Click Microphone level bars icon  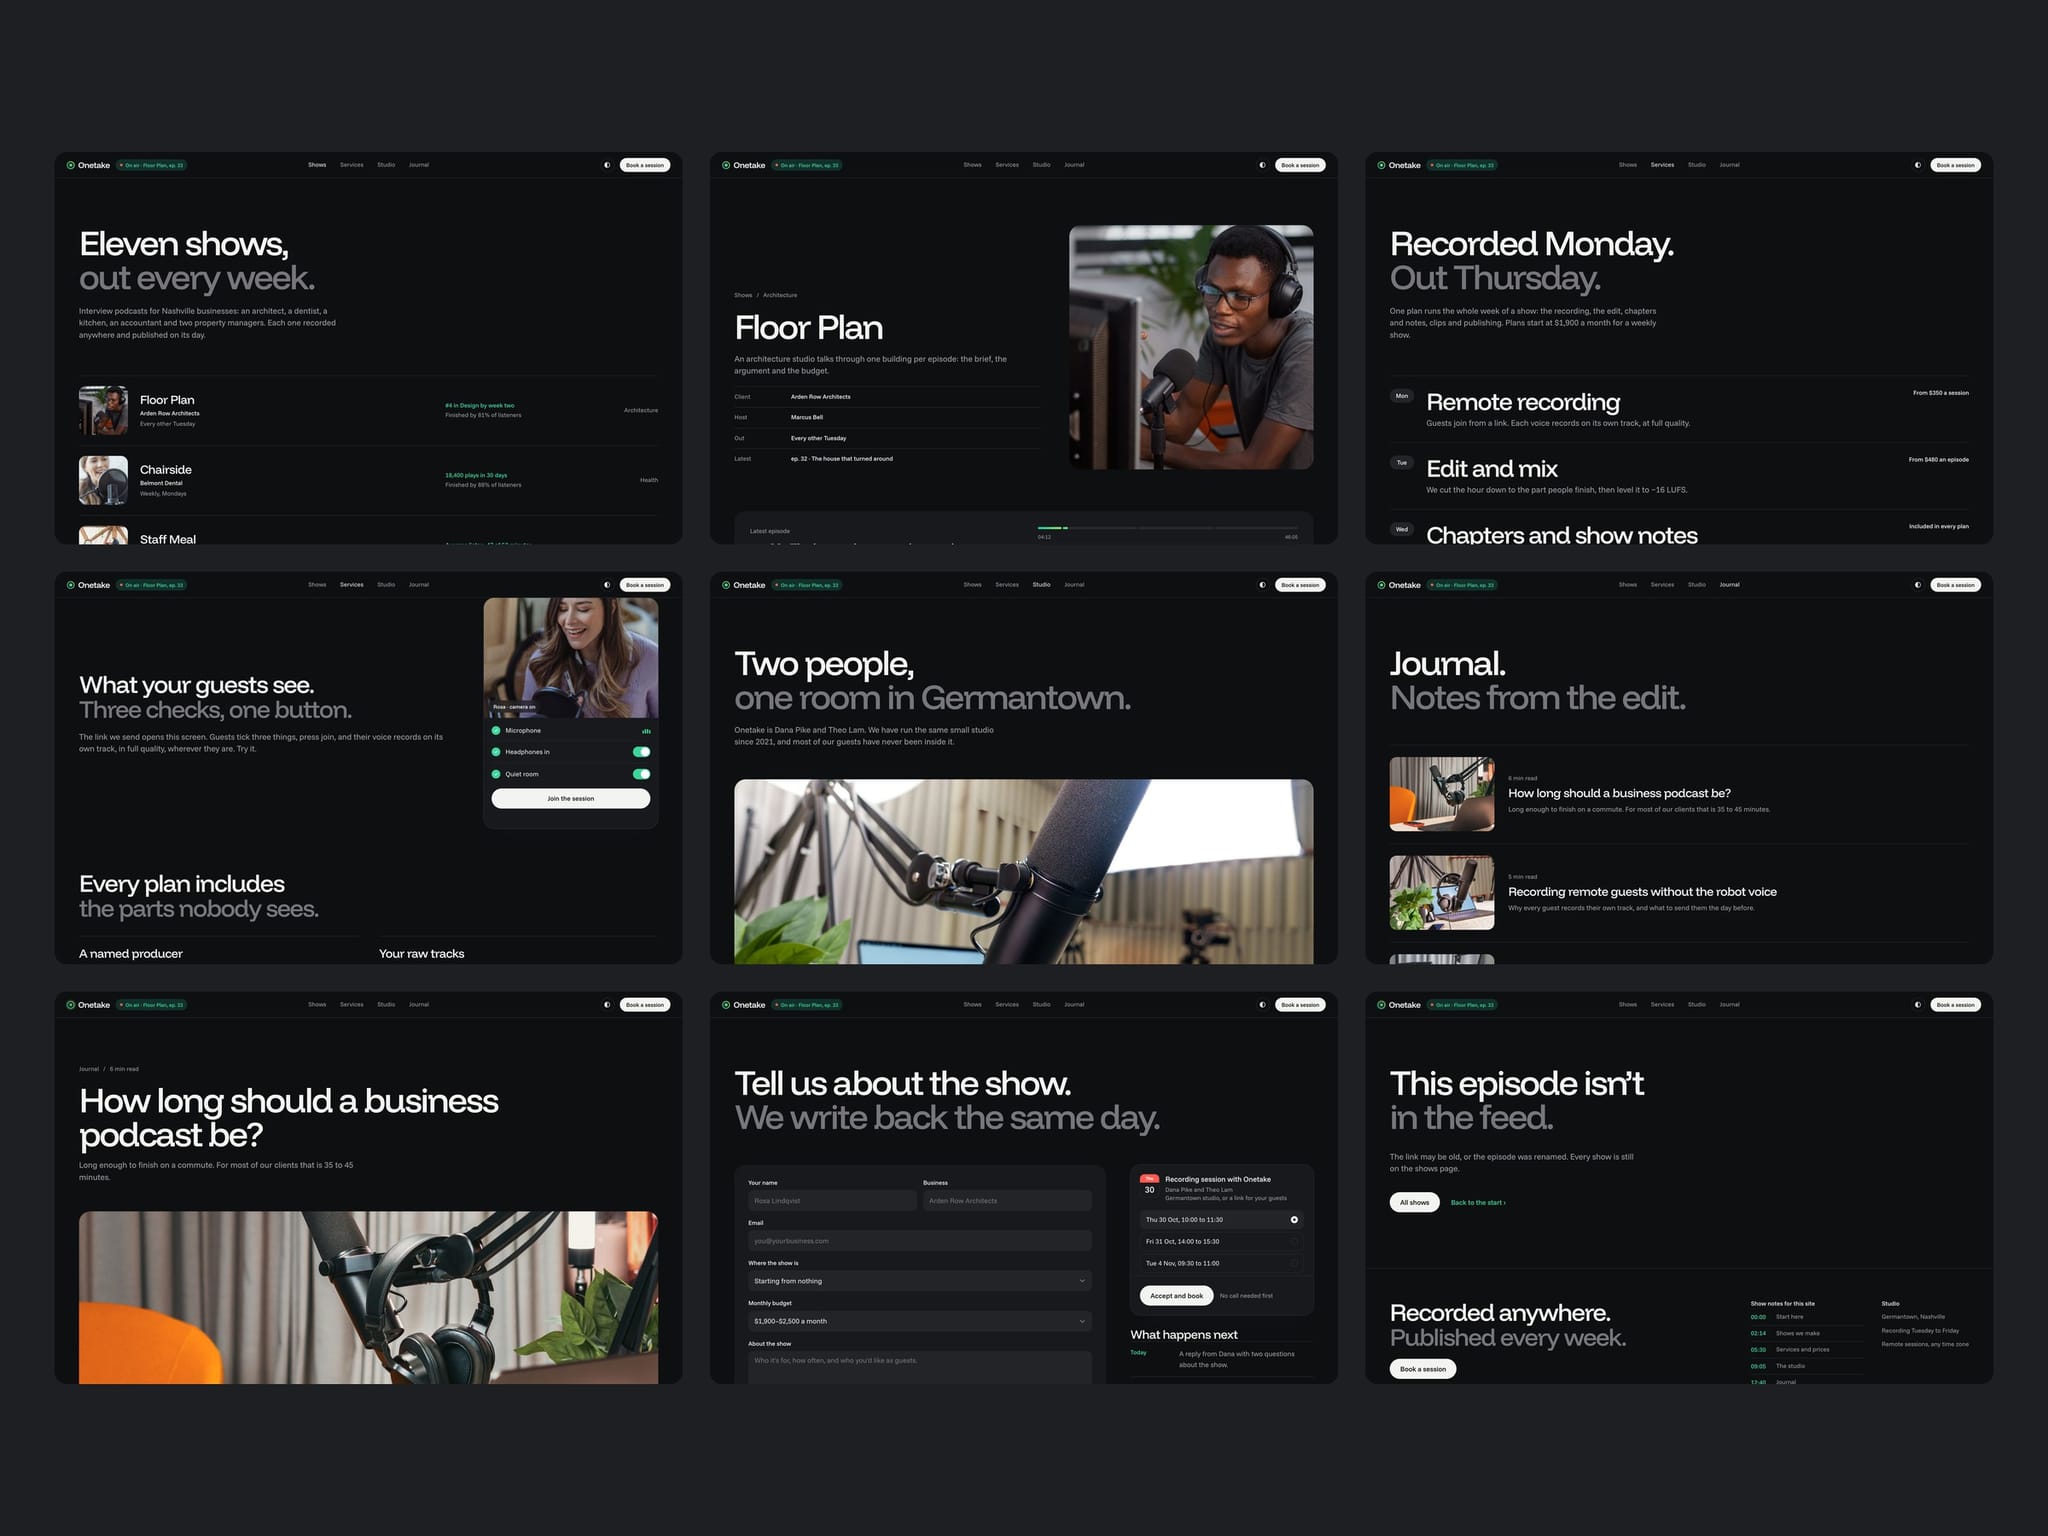[646, 731]
